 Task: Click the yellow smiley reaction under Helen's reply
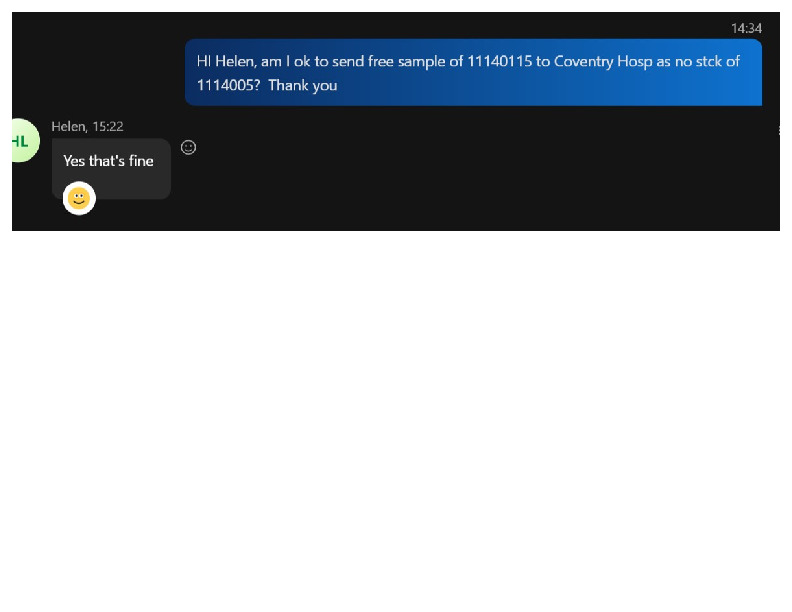point(79,198)
